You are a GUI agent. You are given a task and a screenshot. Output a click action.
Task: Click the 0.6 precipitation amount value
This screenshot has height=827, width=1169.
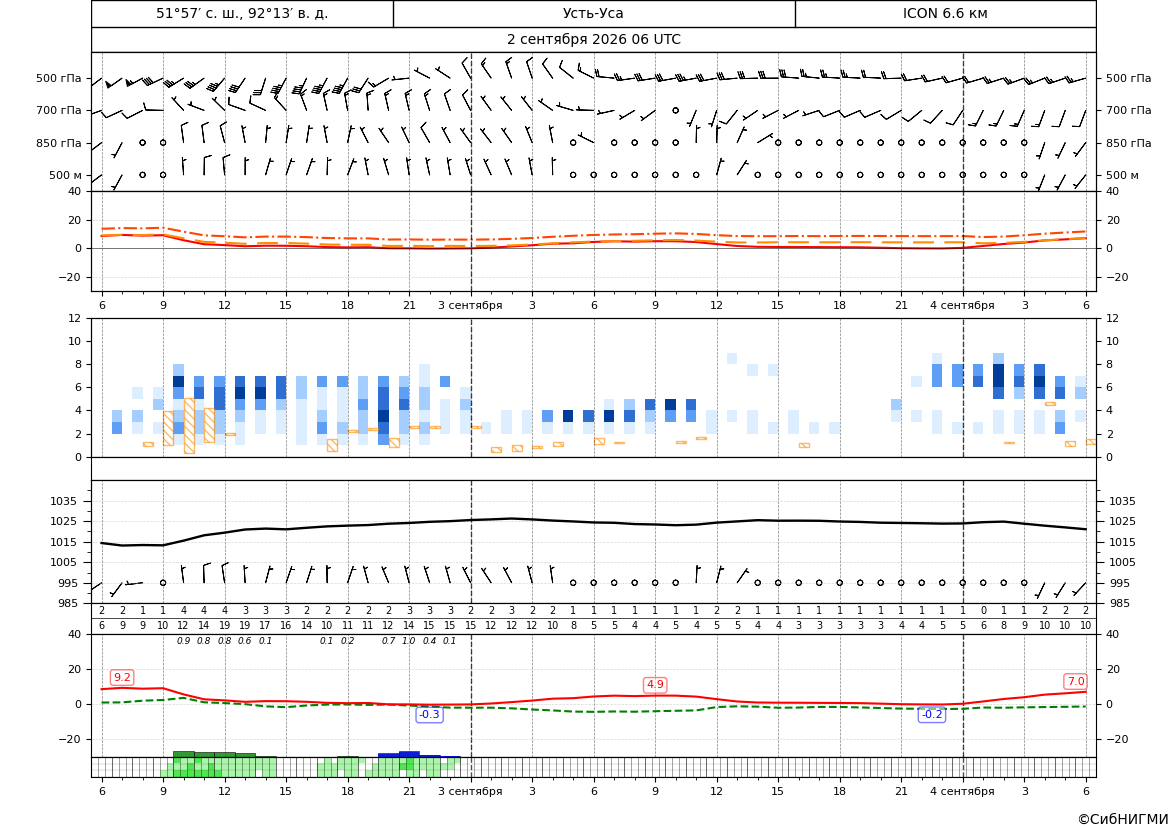(x=245, y=641)
